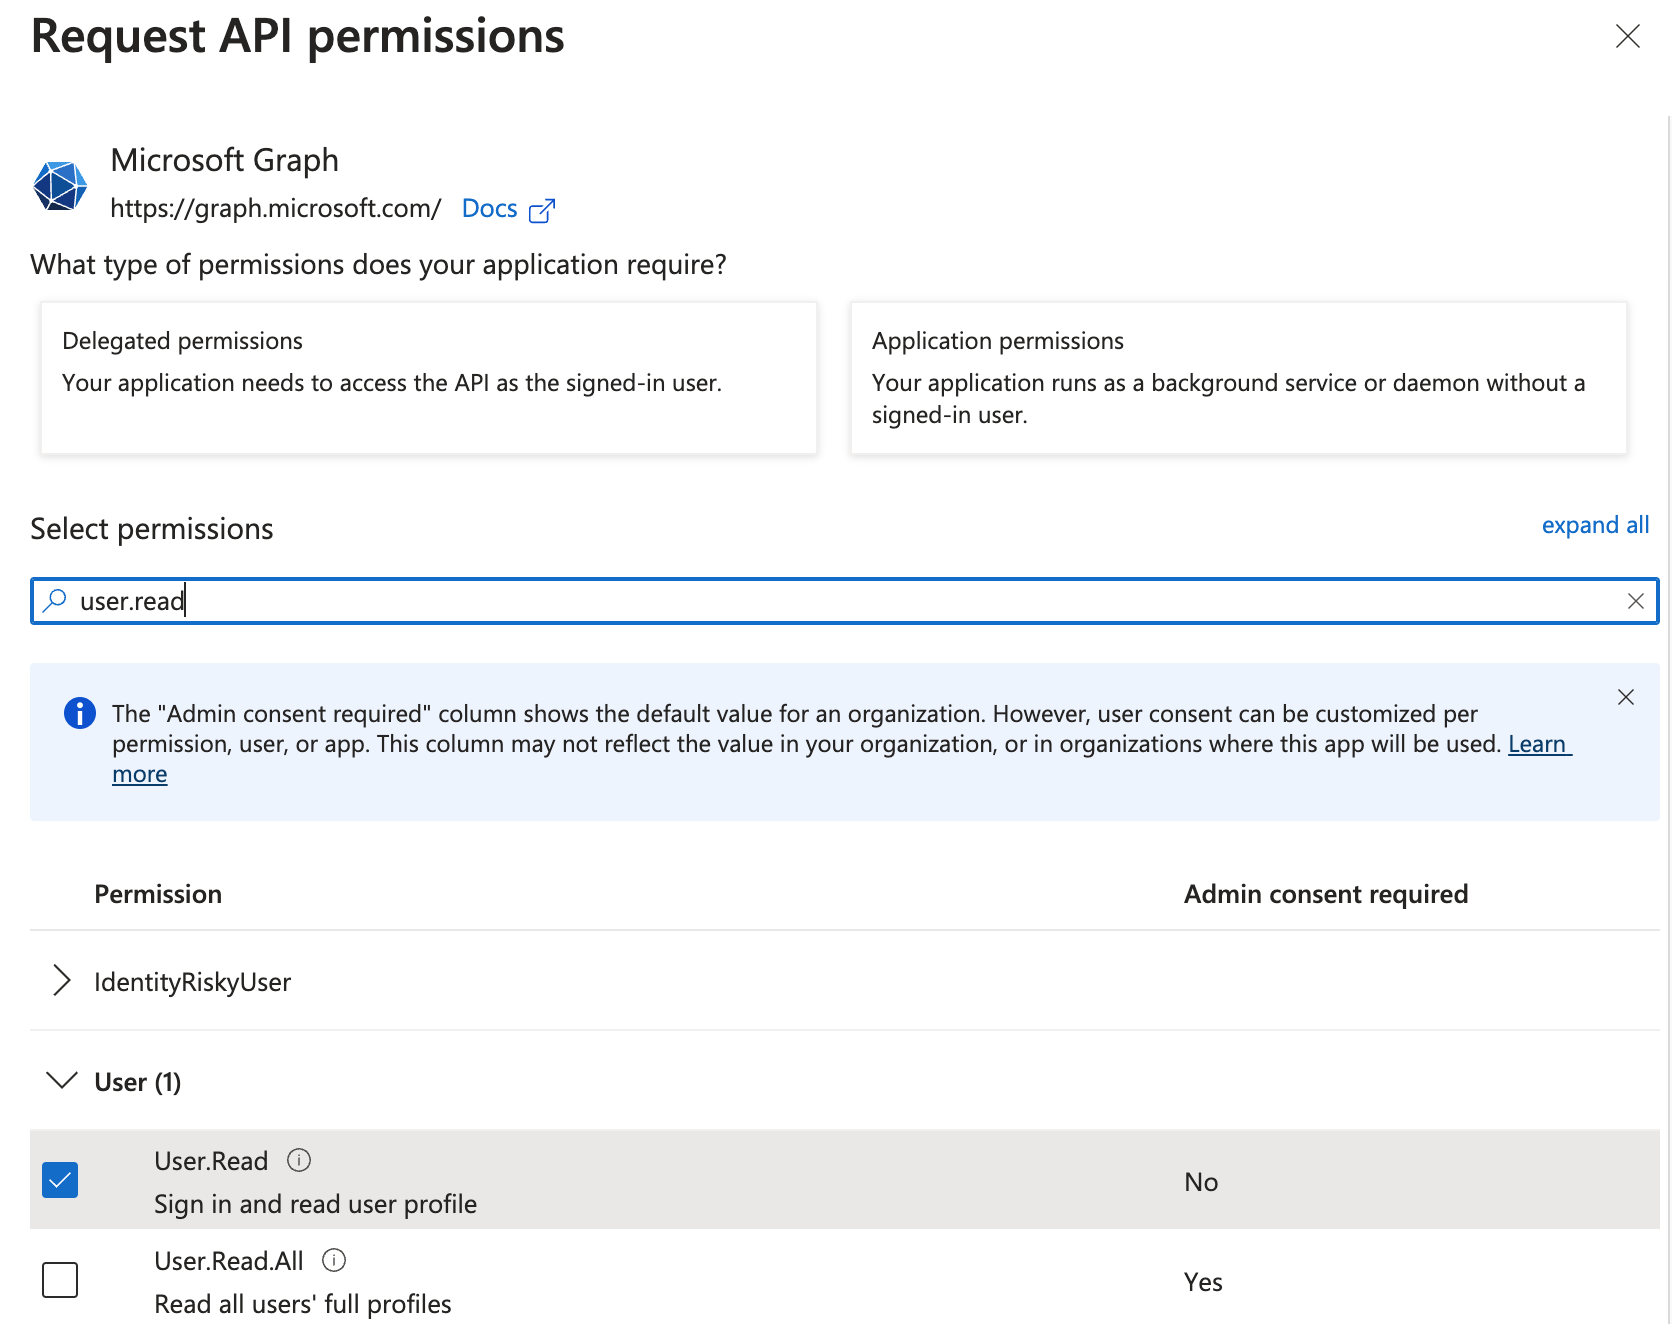Screen dimensions: 1672x1324
Task: Uncheck the User.Read permission checkbox
Action: click(60, 1180)
